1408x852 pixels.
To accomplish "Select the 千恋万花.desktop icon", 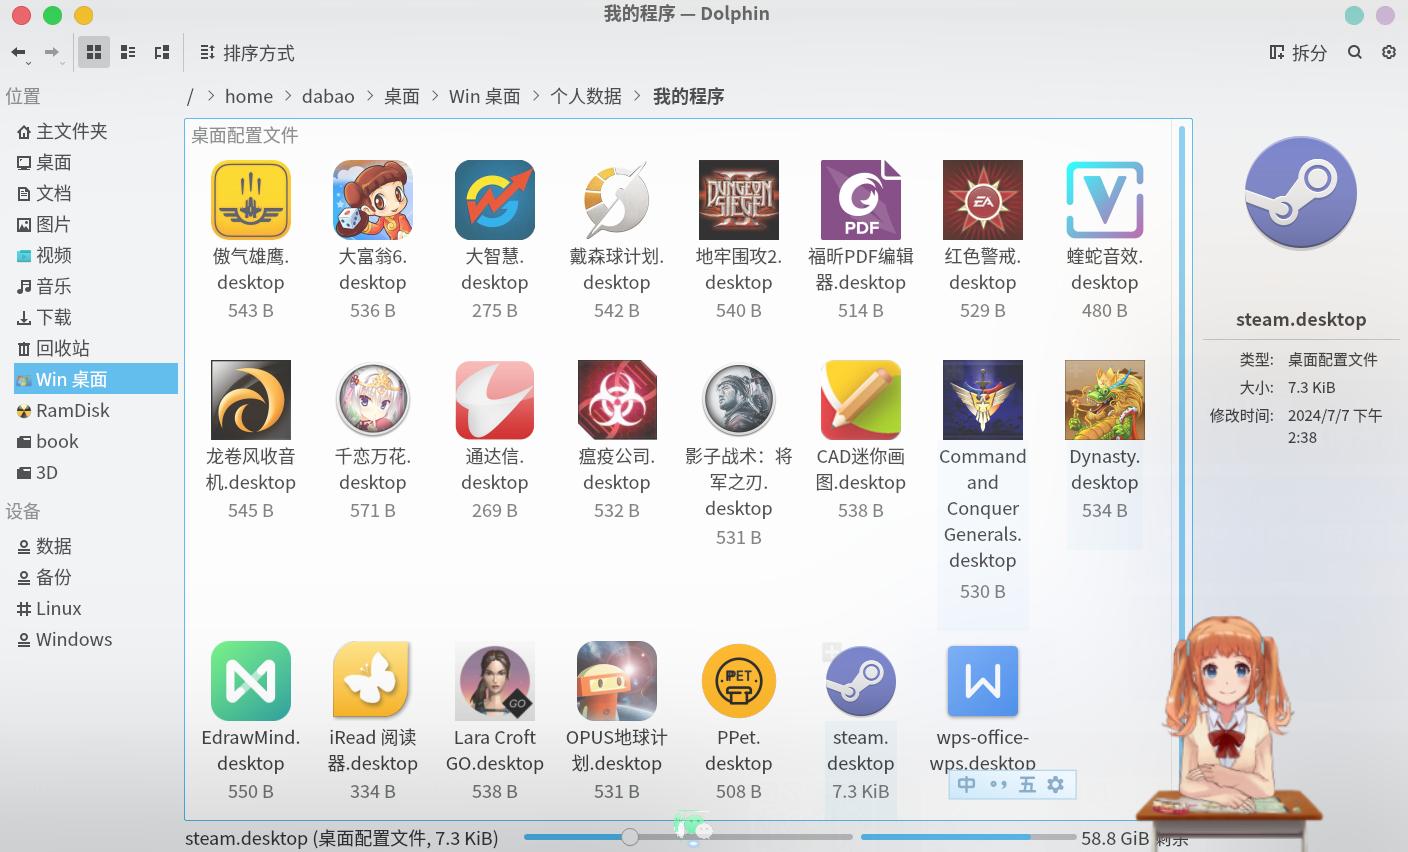I will 373,400.
